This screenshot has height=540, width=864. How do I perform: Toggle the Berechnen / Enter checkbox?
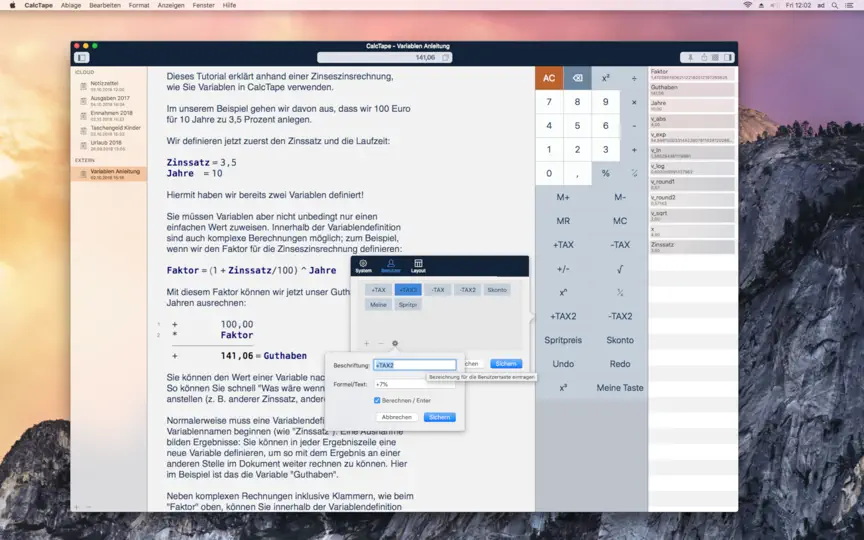pyautogui.click(x=377, y=401)
